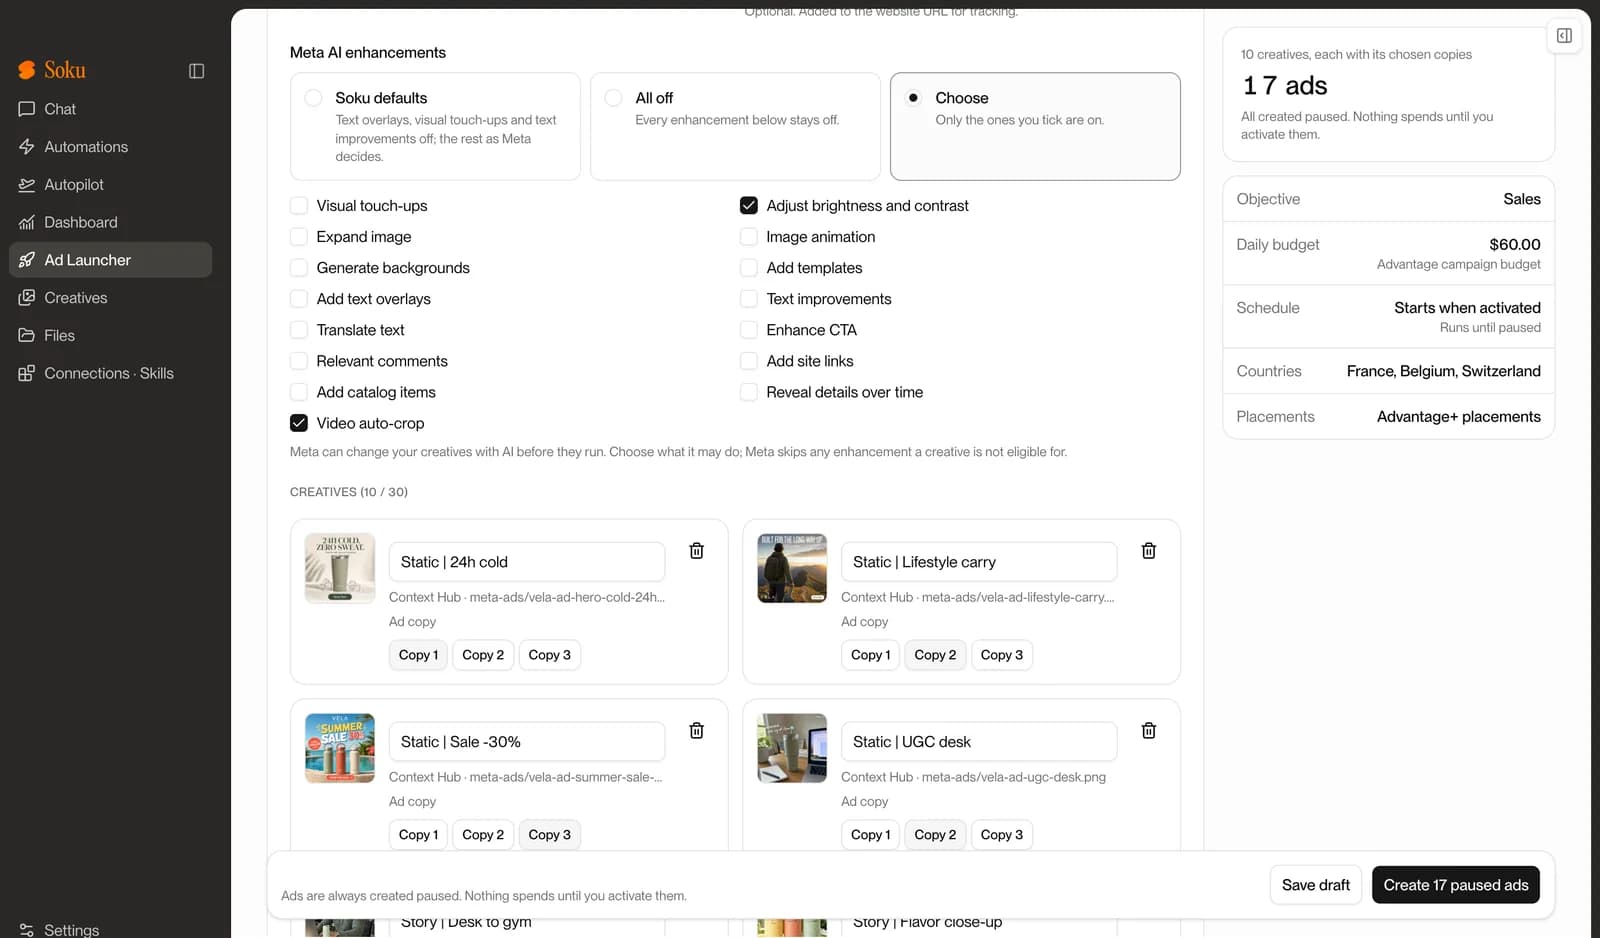Toggle Copy 2 on Static | 24h cold
The height and width of the screenshot is (938, 1600).
[x=483, y=655]
